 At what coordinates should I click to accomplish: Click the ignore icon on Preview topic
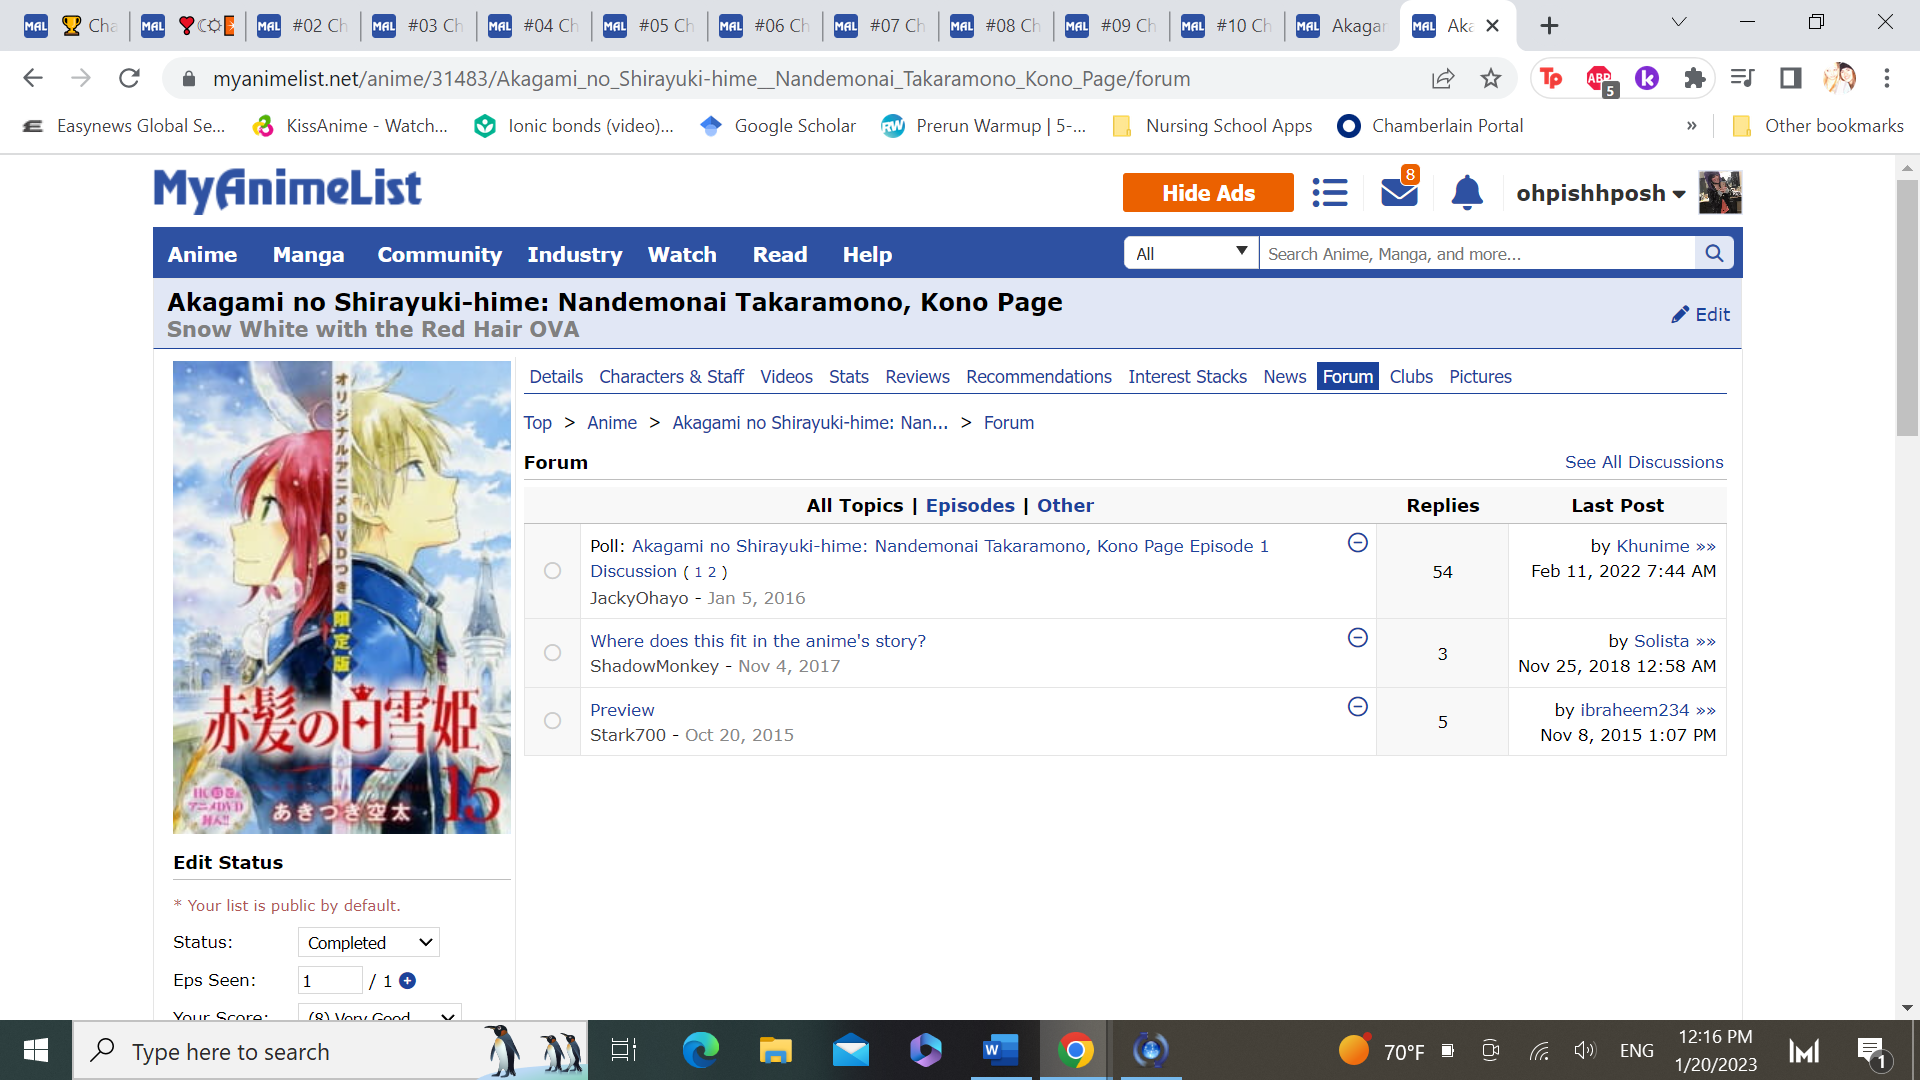pos(1357,707)
